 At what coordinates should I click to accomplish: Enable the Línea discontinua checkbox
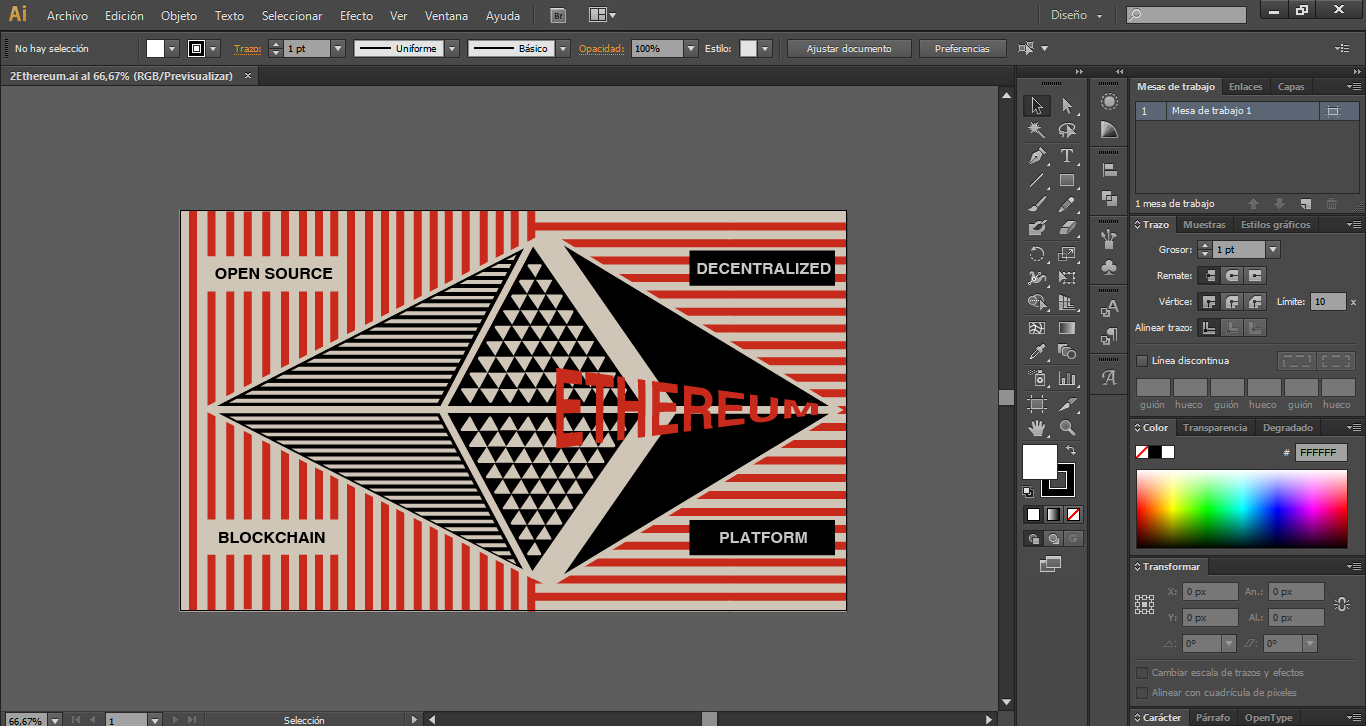[x=1142, y=361]
